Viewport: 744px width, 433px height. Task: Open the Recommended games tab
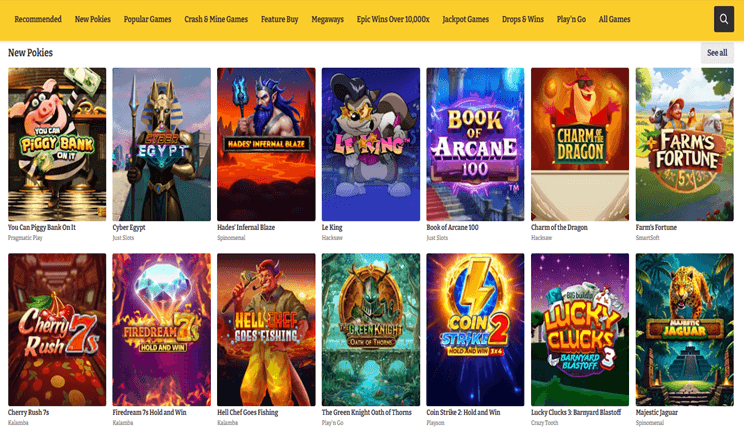coord(38,19)
